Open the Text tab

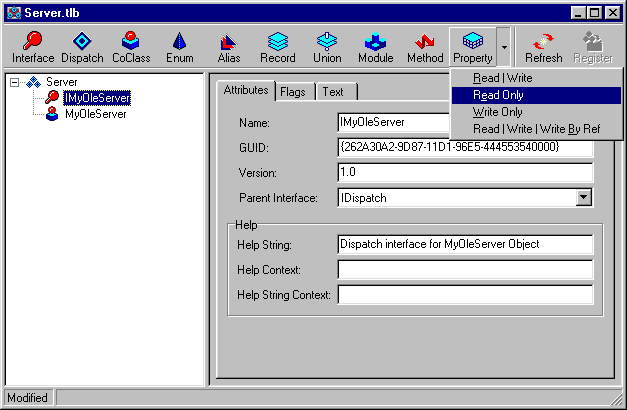point(332,92)
